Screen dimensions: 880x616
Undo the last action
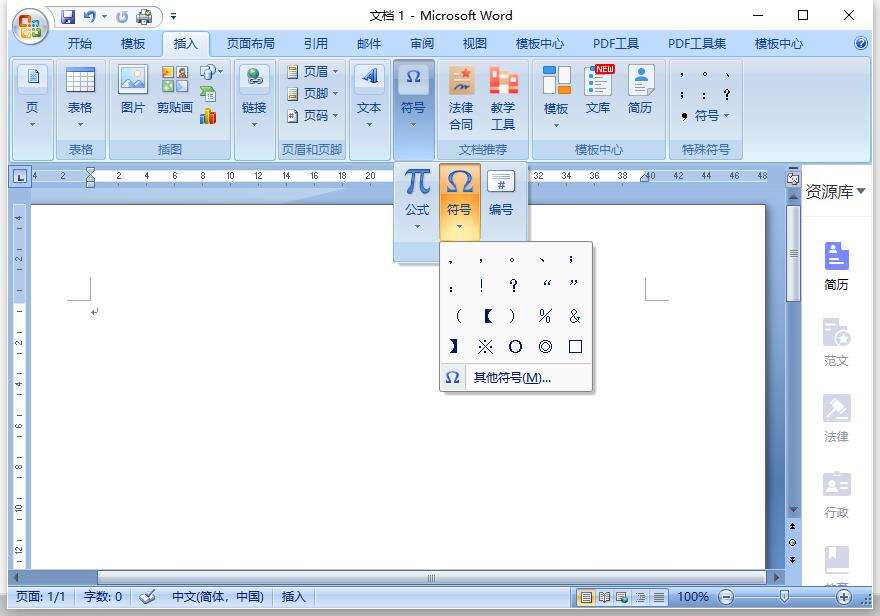point(90,17)
